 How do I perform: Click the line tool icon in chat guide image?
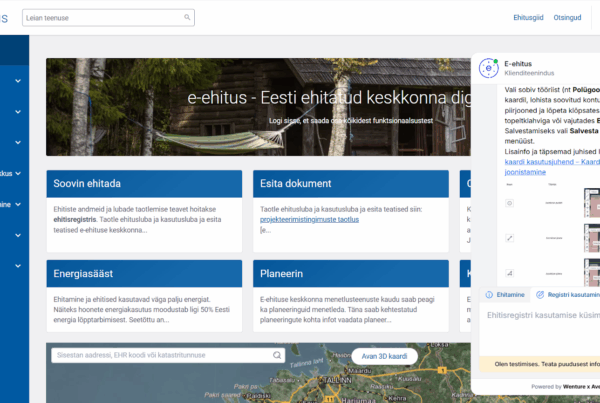point(509,238)
